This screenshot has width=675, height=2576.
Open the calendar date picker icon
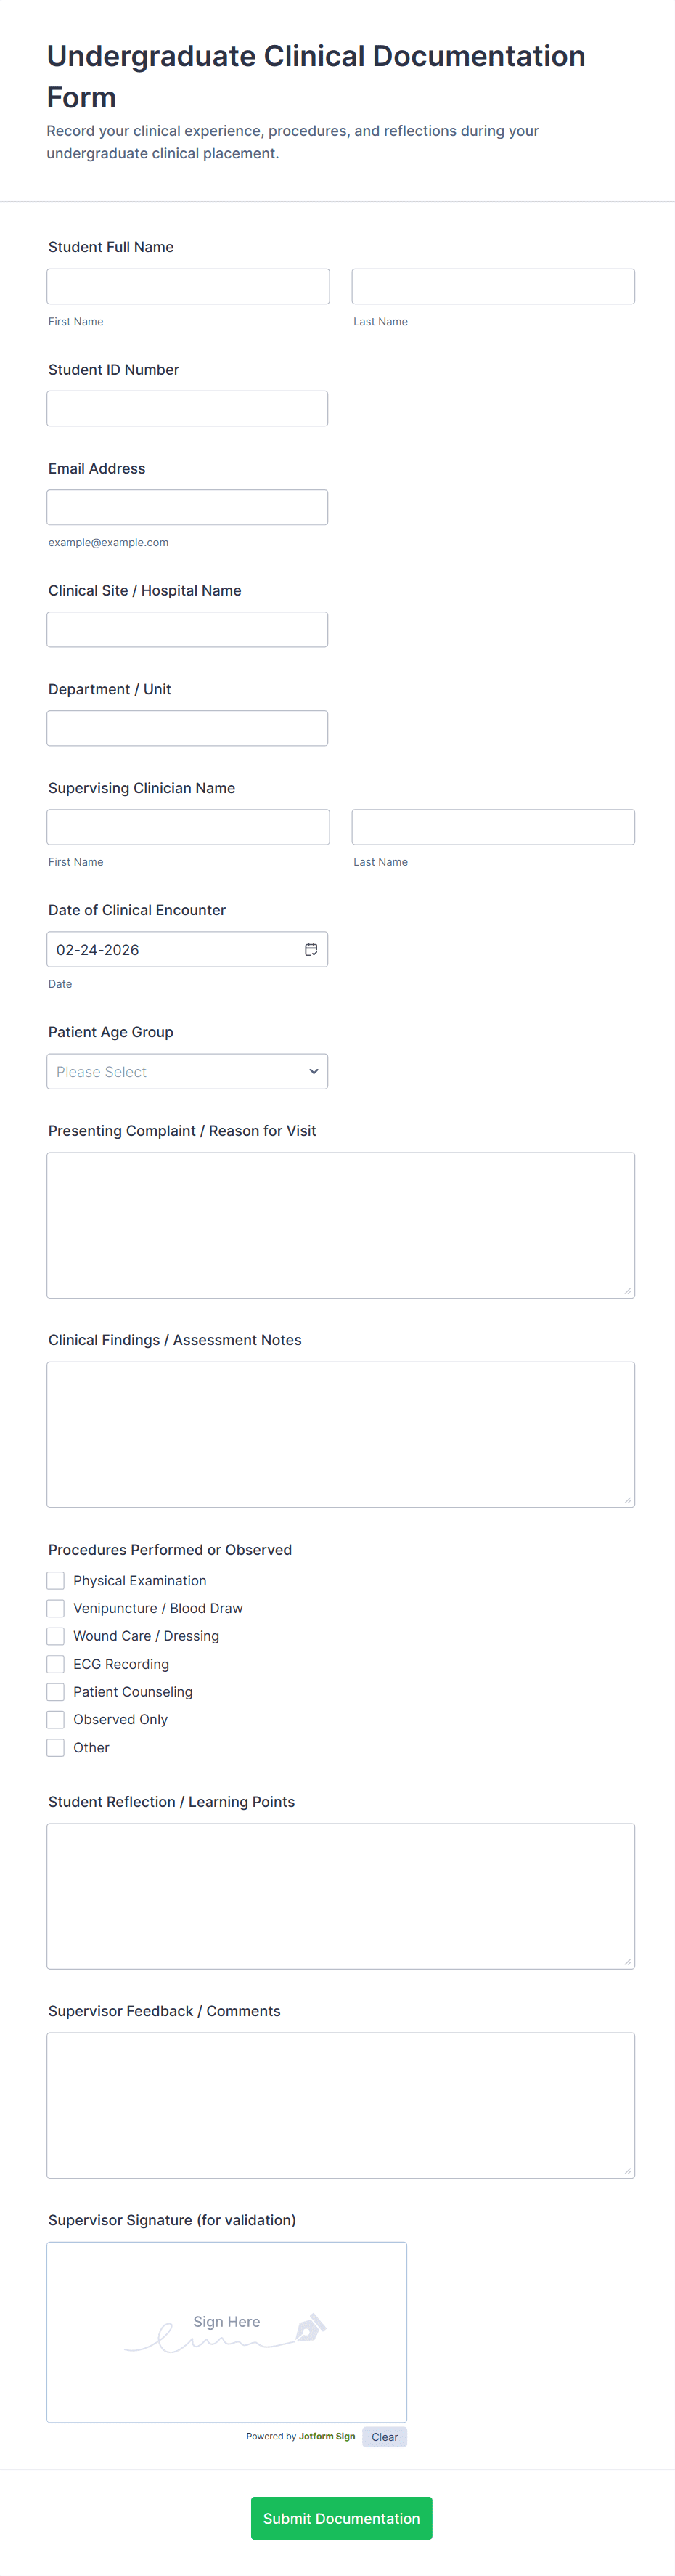tap(311, 949)
